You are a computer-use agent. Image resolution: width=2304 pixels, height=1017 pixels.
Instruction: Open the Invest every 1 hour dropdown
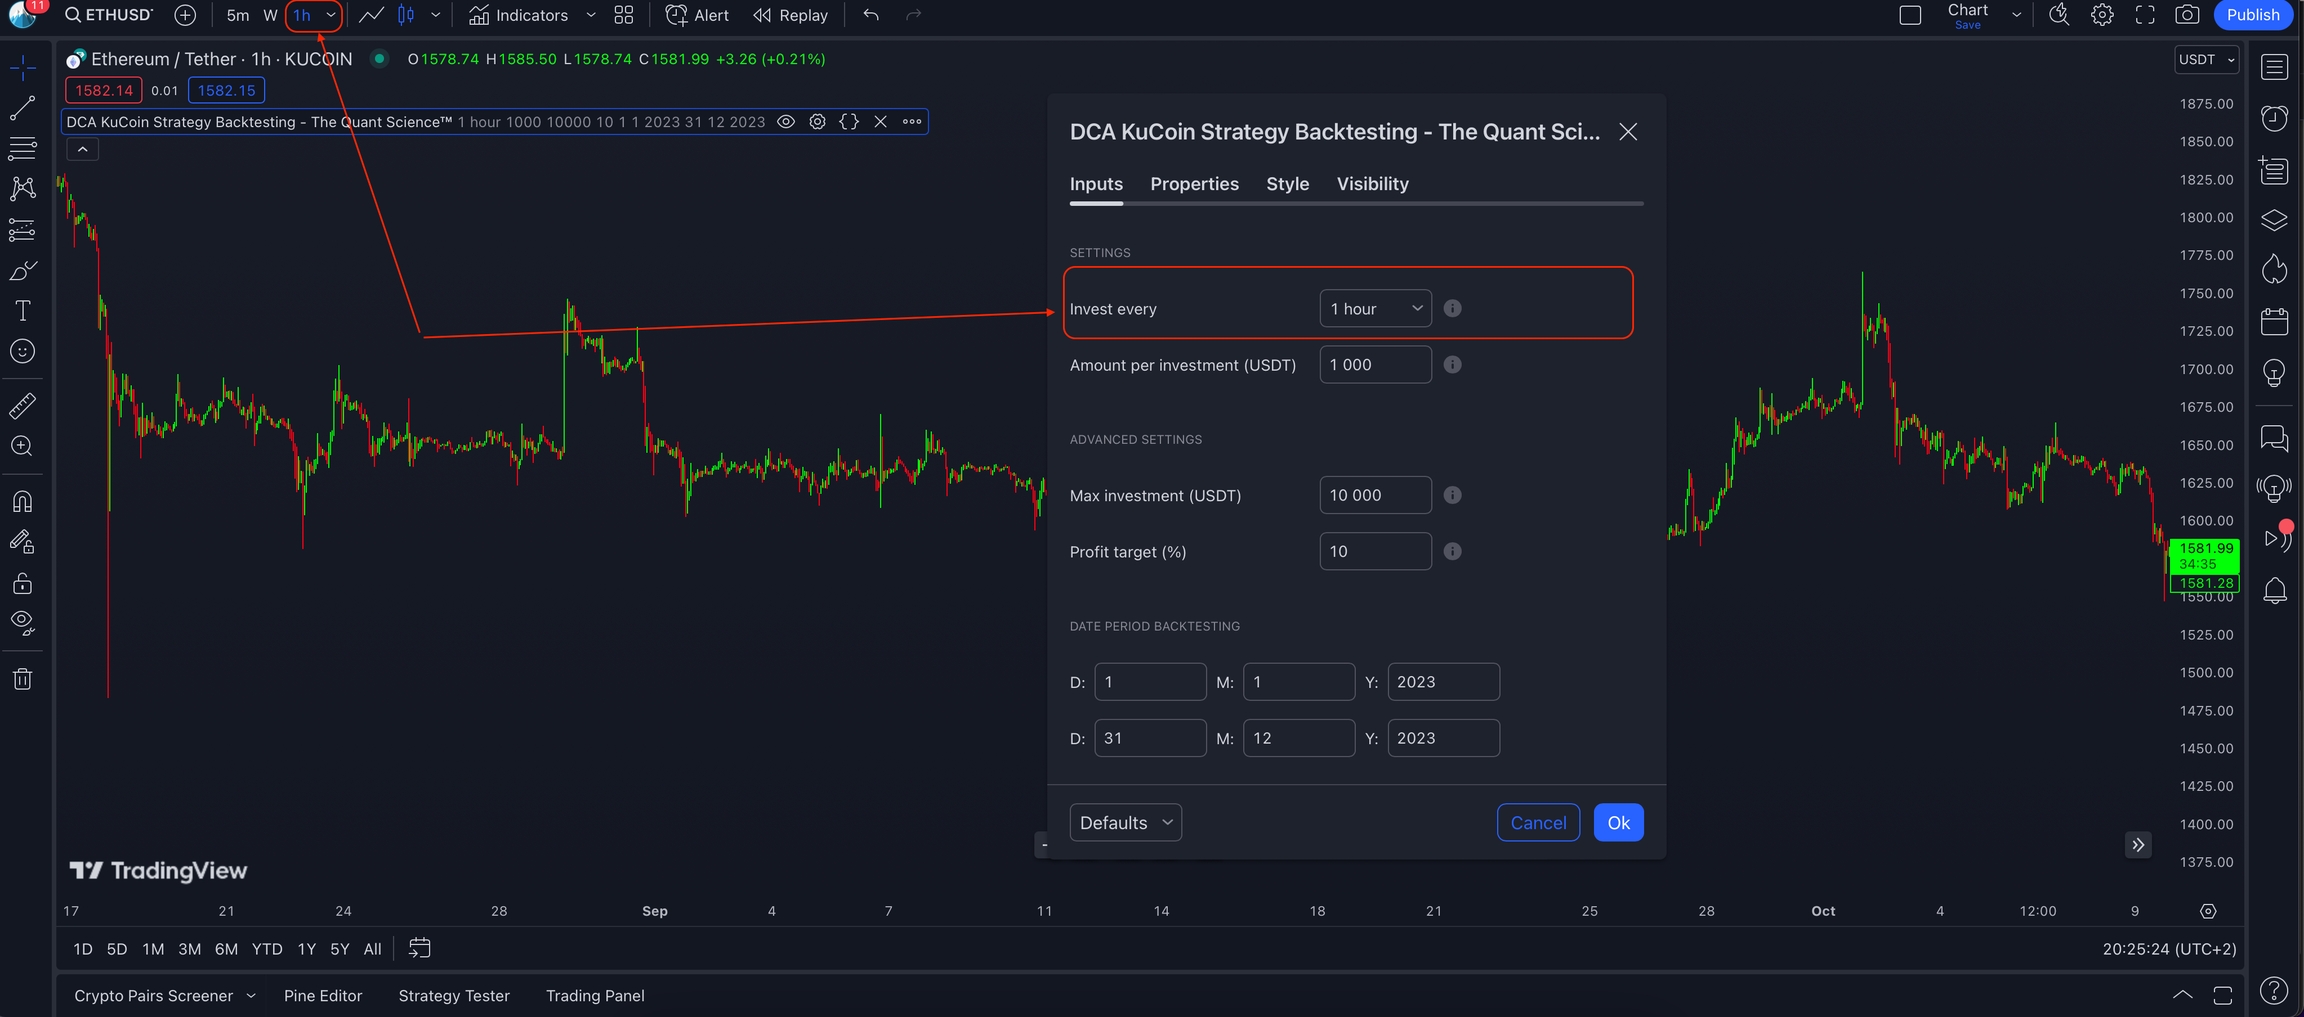coord(1375,309)
